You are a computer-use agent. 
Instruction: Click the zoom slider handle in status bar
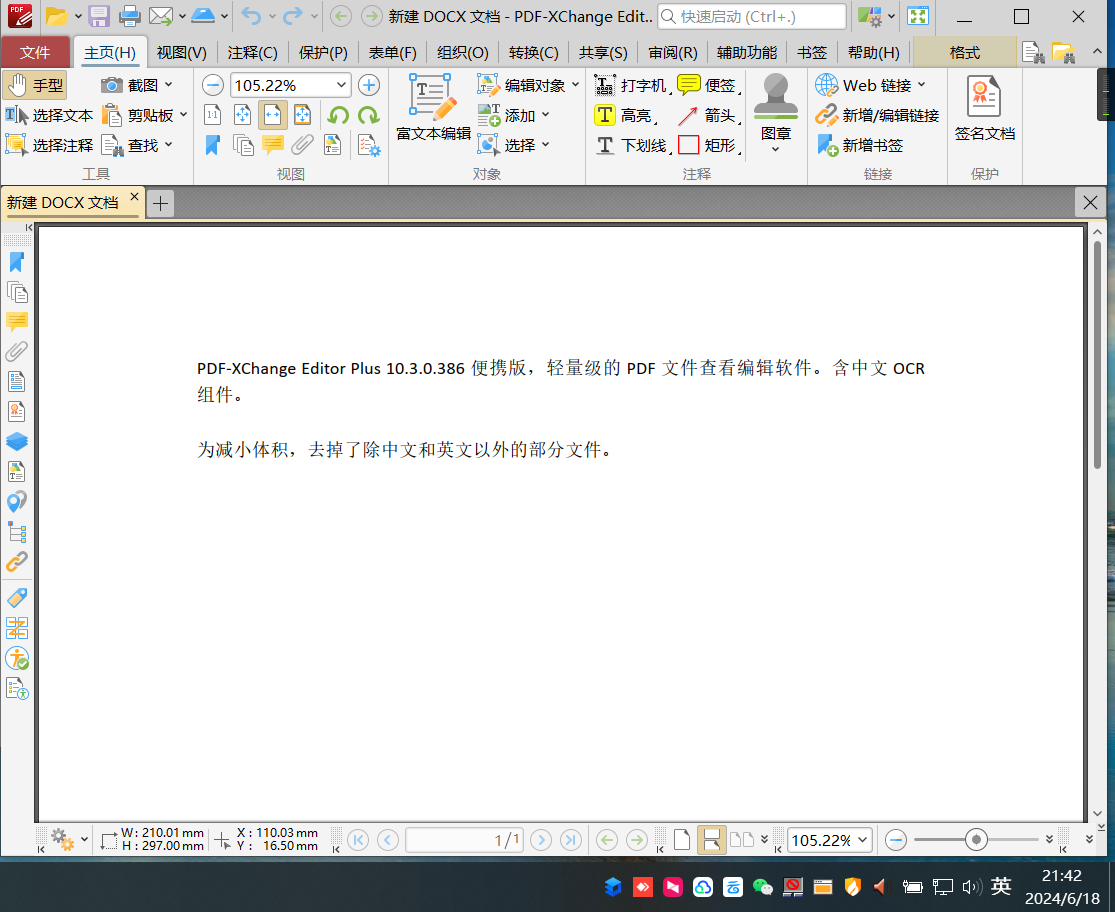pyautogui.click(x=976, y=840)
